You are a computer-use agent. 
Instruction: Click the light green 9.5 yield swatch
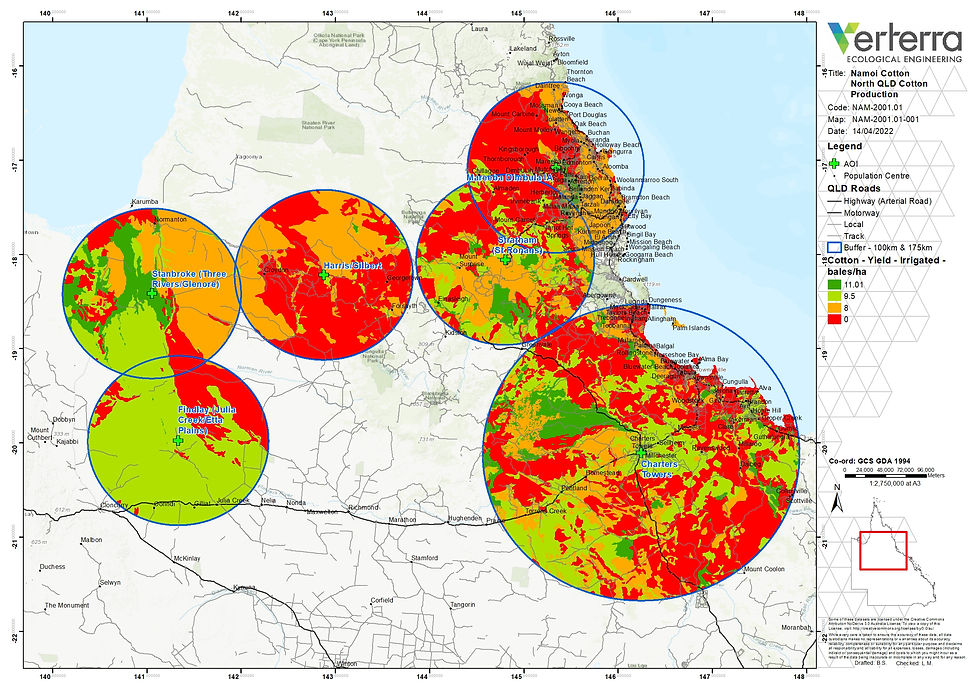pyautogui.click(x=833, y=297)
